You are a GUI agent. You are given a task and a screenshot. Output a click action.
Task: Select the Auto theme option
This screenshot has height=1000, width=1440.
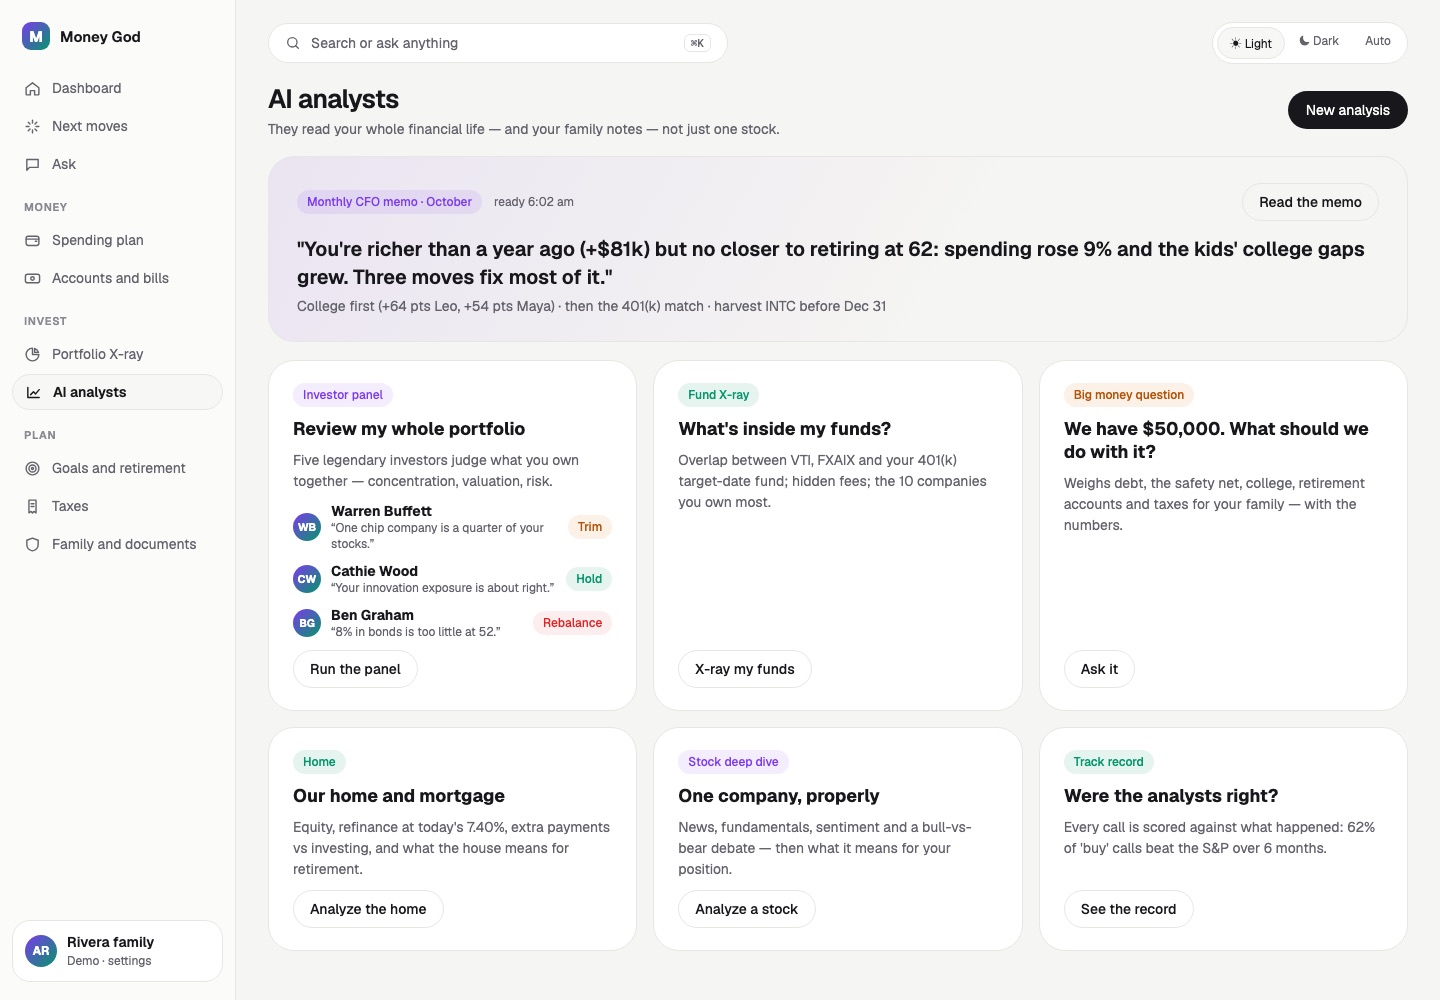click(1378, 41)
